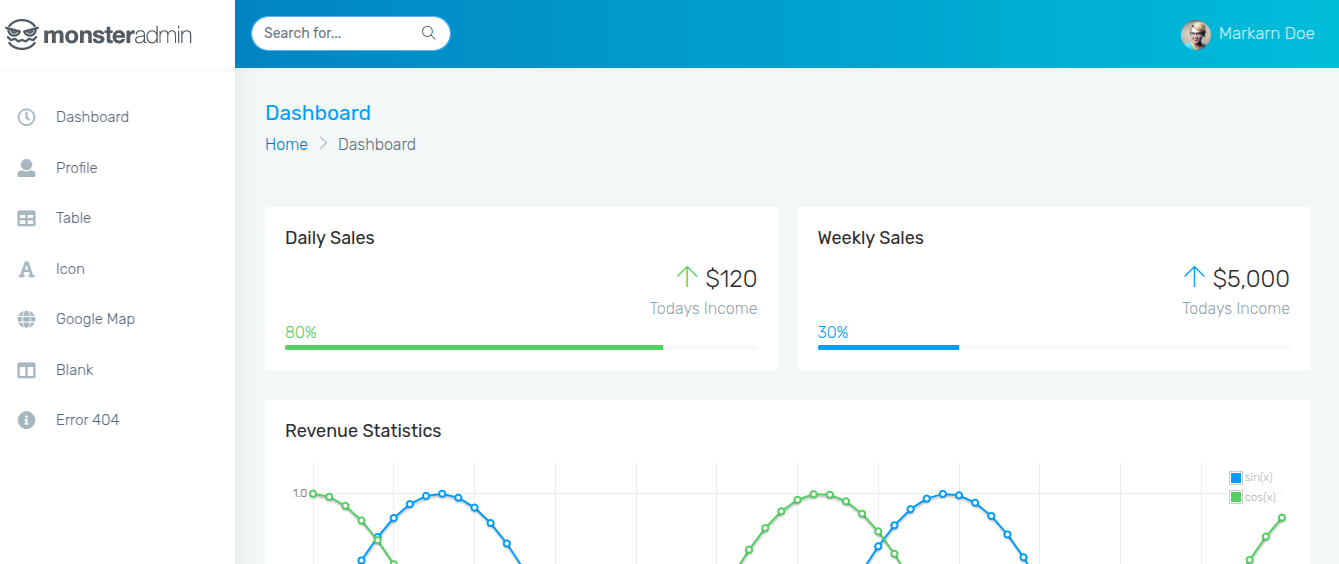This screenshot has height=564, width=1339.
Task: Click the info circle icon for Error 404
Action: pyautogui.click(x=27, y=420)
